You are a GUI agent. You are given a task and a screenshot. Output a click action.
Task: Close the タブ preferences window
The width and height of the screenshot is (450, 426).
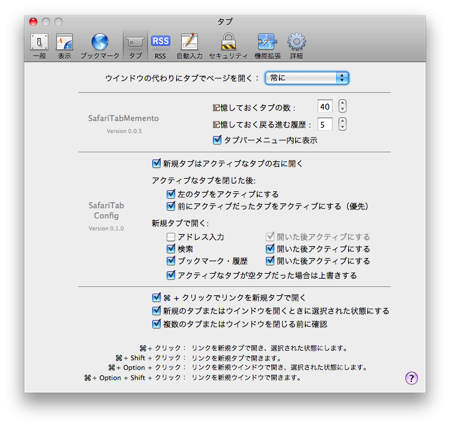[x=33, y=22]
